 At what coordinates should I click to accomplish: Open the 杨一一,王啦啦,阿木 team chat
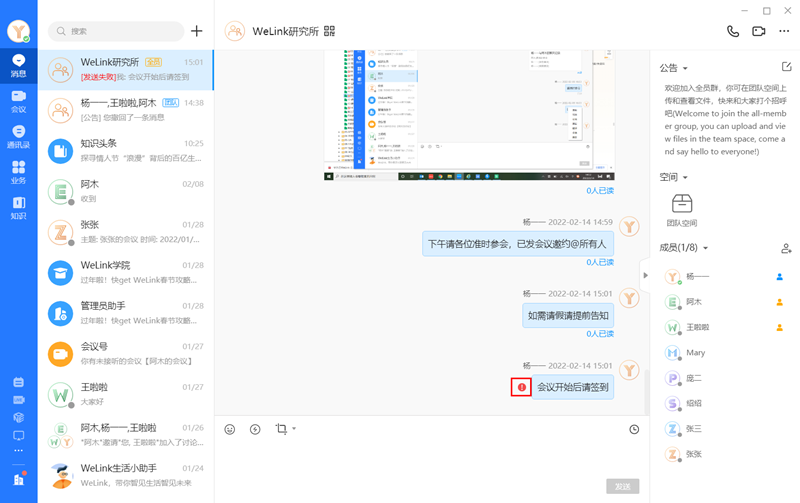tap(126, 110)
